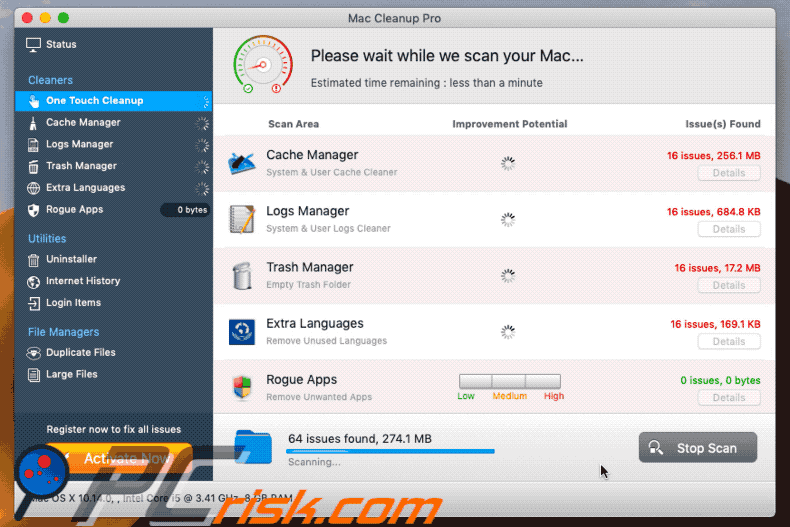The width and height of the screenshot is (790, 527).
Task: Click the speedometer gauge icon in header
Action: tap(263, 64)
